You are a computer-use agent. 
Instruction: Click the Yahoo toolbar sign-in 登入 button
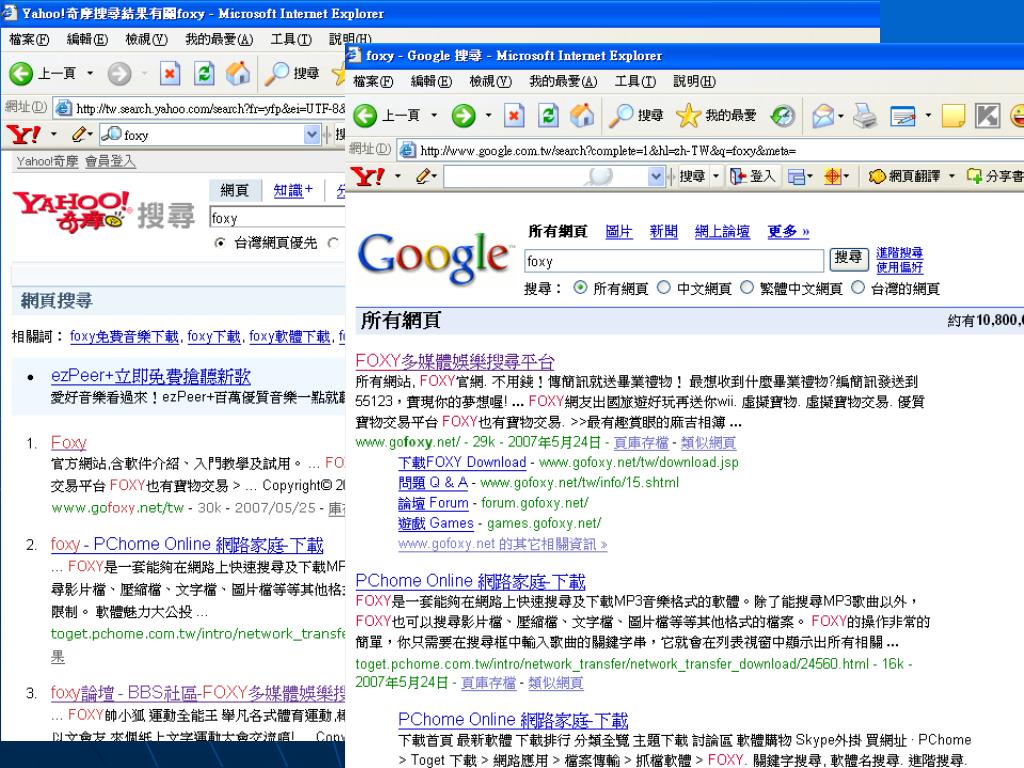(x=754, y=176)
